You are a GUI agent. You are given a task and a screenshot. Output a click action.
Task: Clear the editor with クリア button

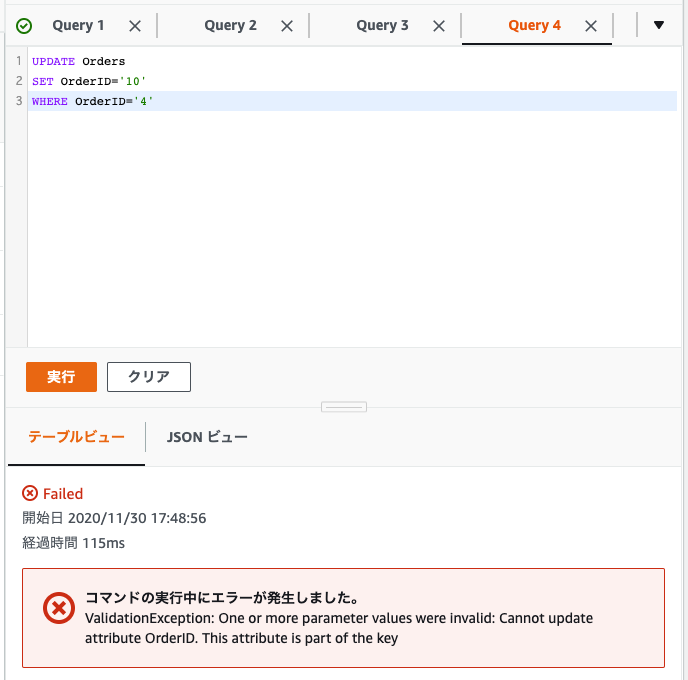pyautogui.click(x=149, y=377)
